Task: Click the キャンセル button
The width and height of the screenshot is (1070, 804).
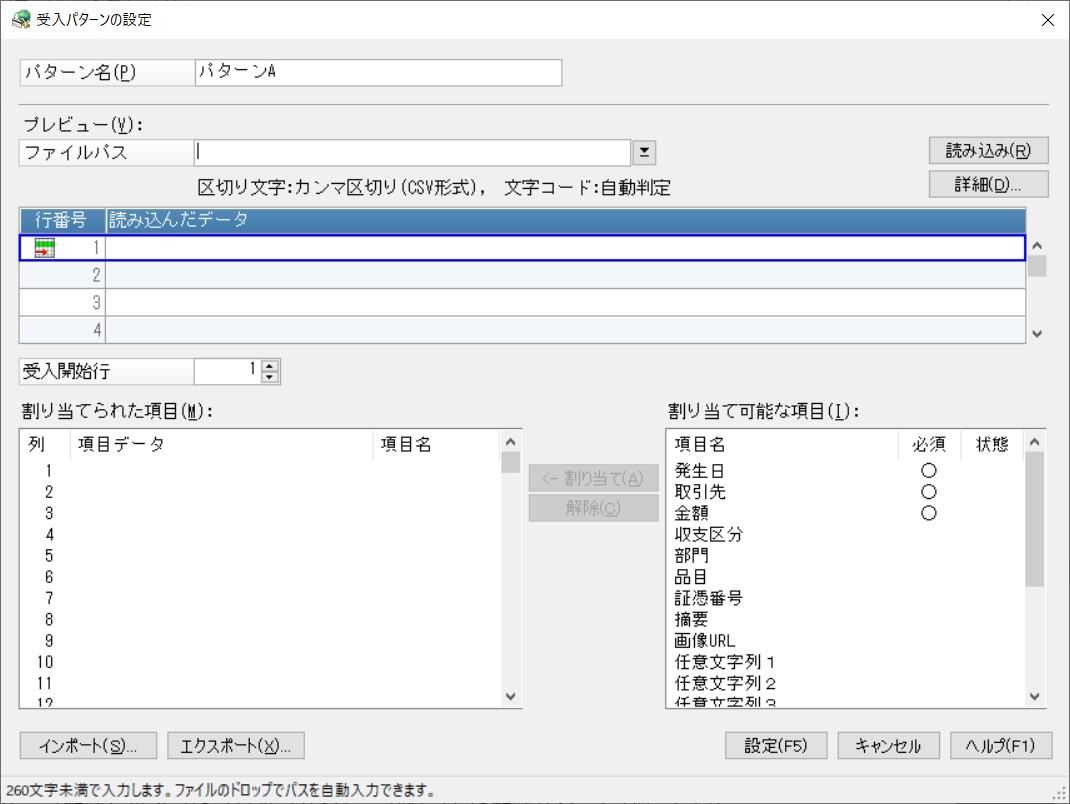Action: [888, 745]
